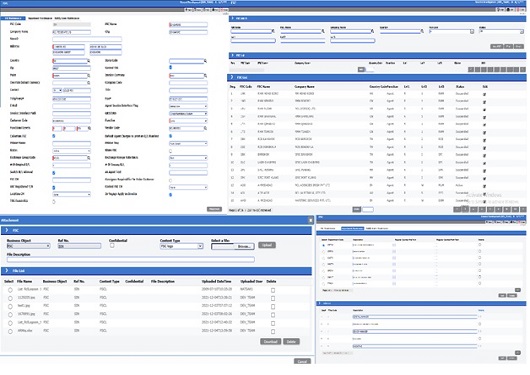The image size is (530, 375).
Task: Collapse the lower FSC List section header
Action: (232, 77)
